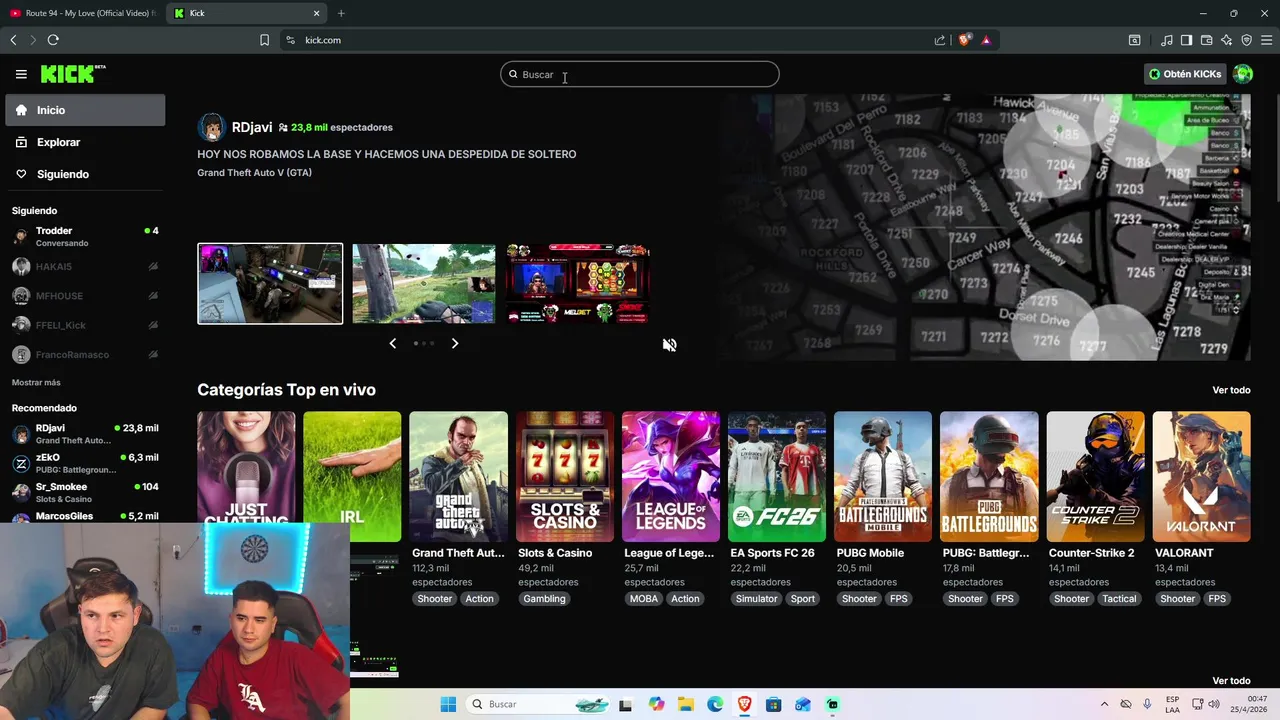This screenshot has width=1280, height=720.
Task: Click the Tactical tag under Counter-Strike 2
Action: point(1119,599)
